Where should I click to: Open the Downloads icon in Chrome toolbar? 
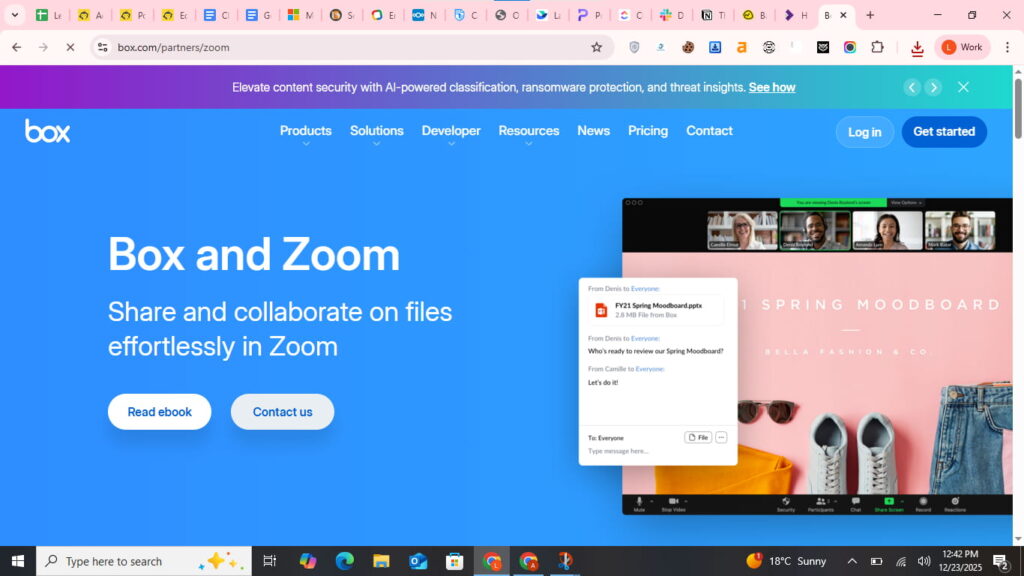click(x=917, y=47)
